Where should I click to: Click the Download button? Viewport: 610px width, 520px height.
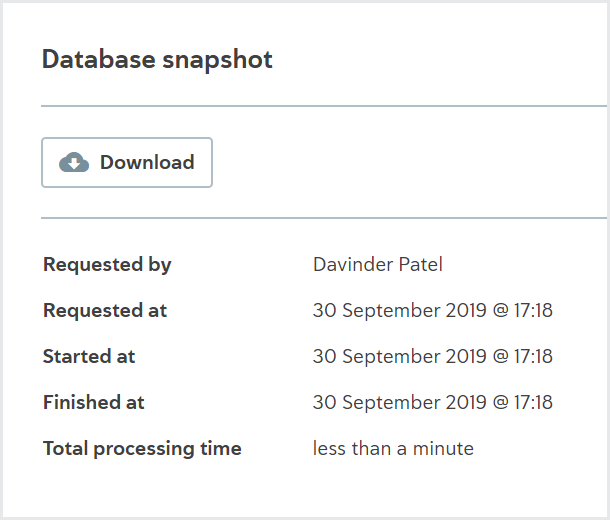click(x=127, y=163)
